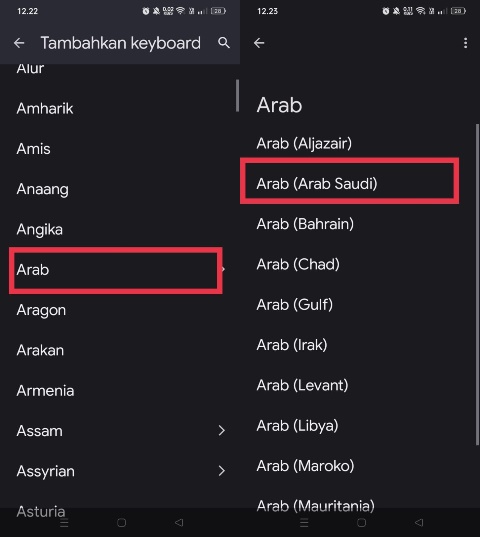Tap the home navigation button on left screen
The height and width of the screenshot is (537, 480).
[122, 523]
